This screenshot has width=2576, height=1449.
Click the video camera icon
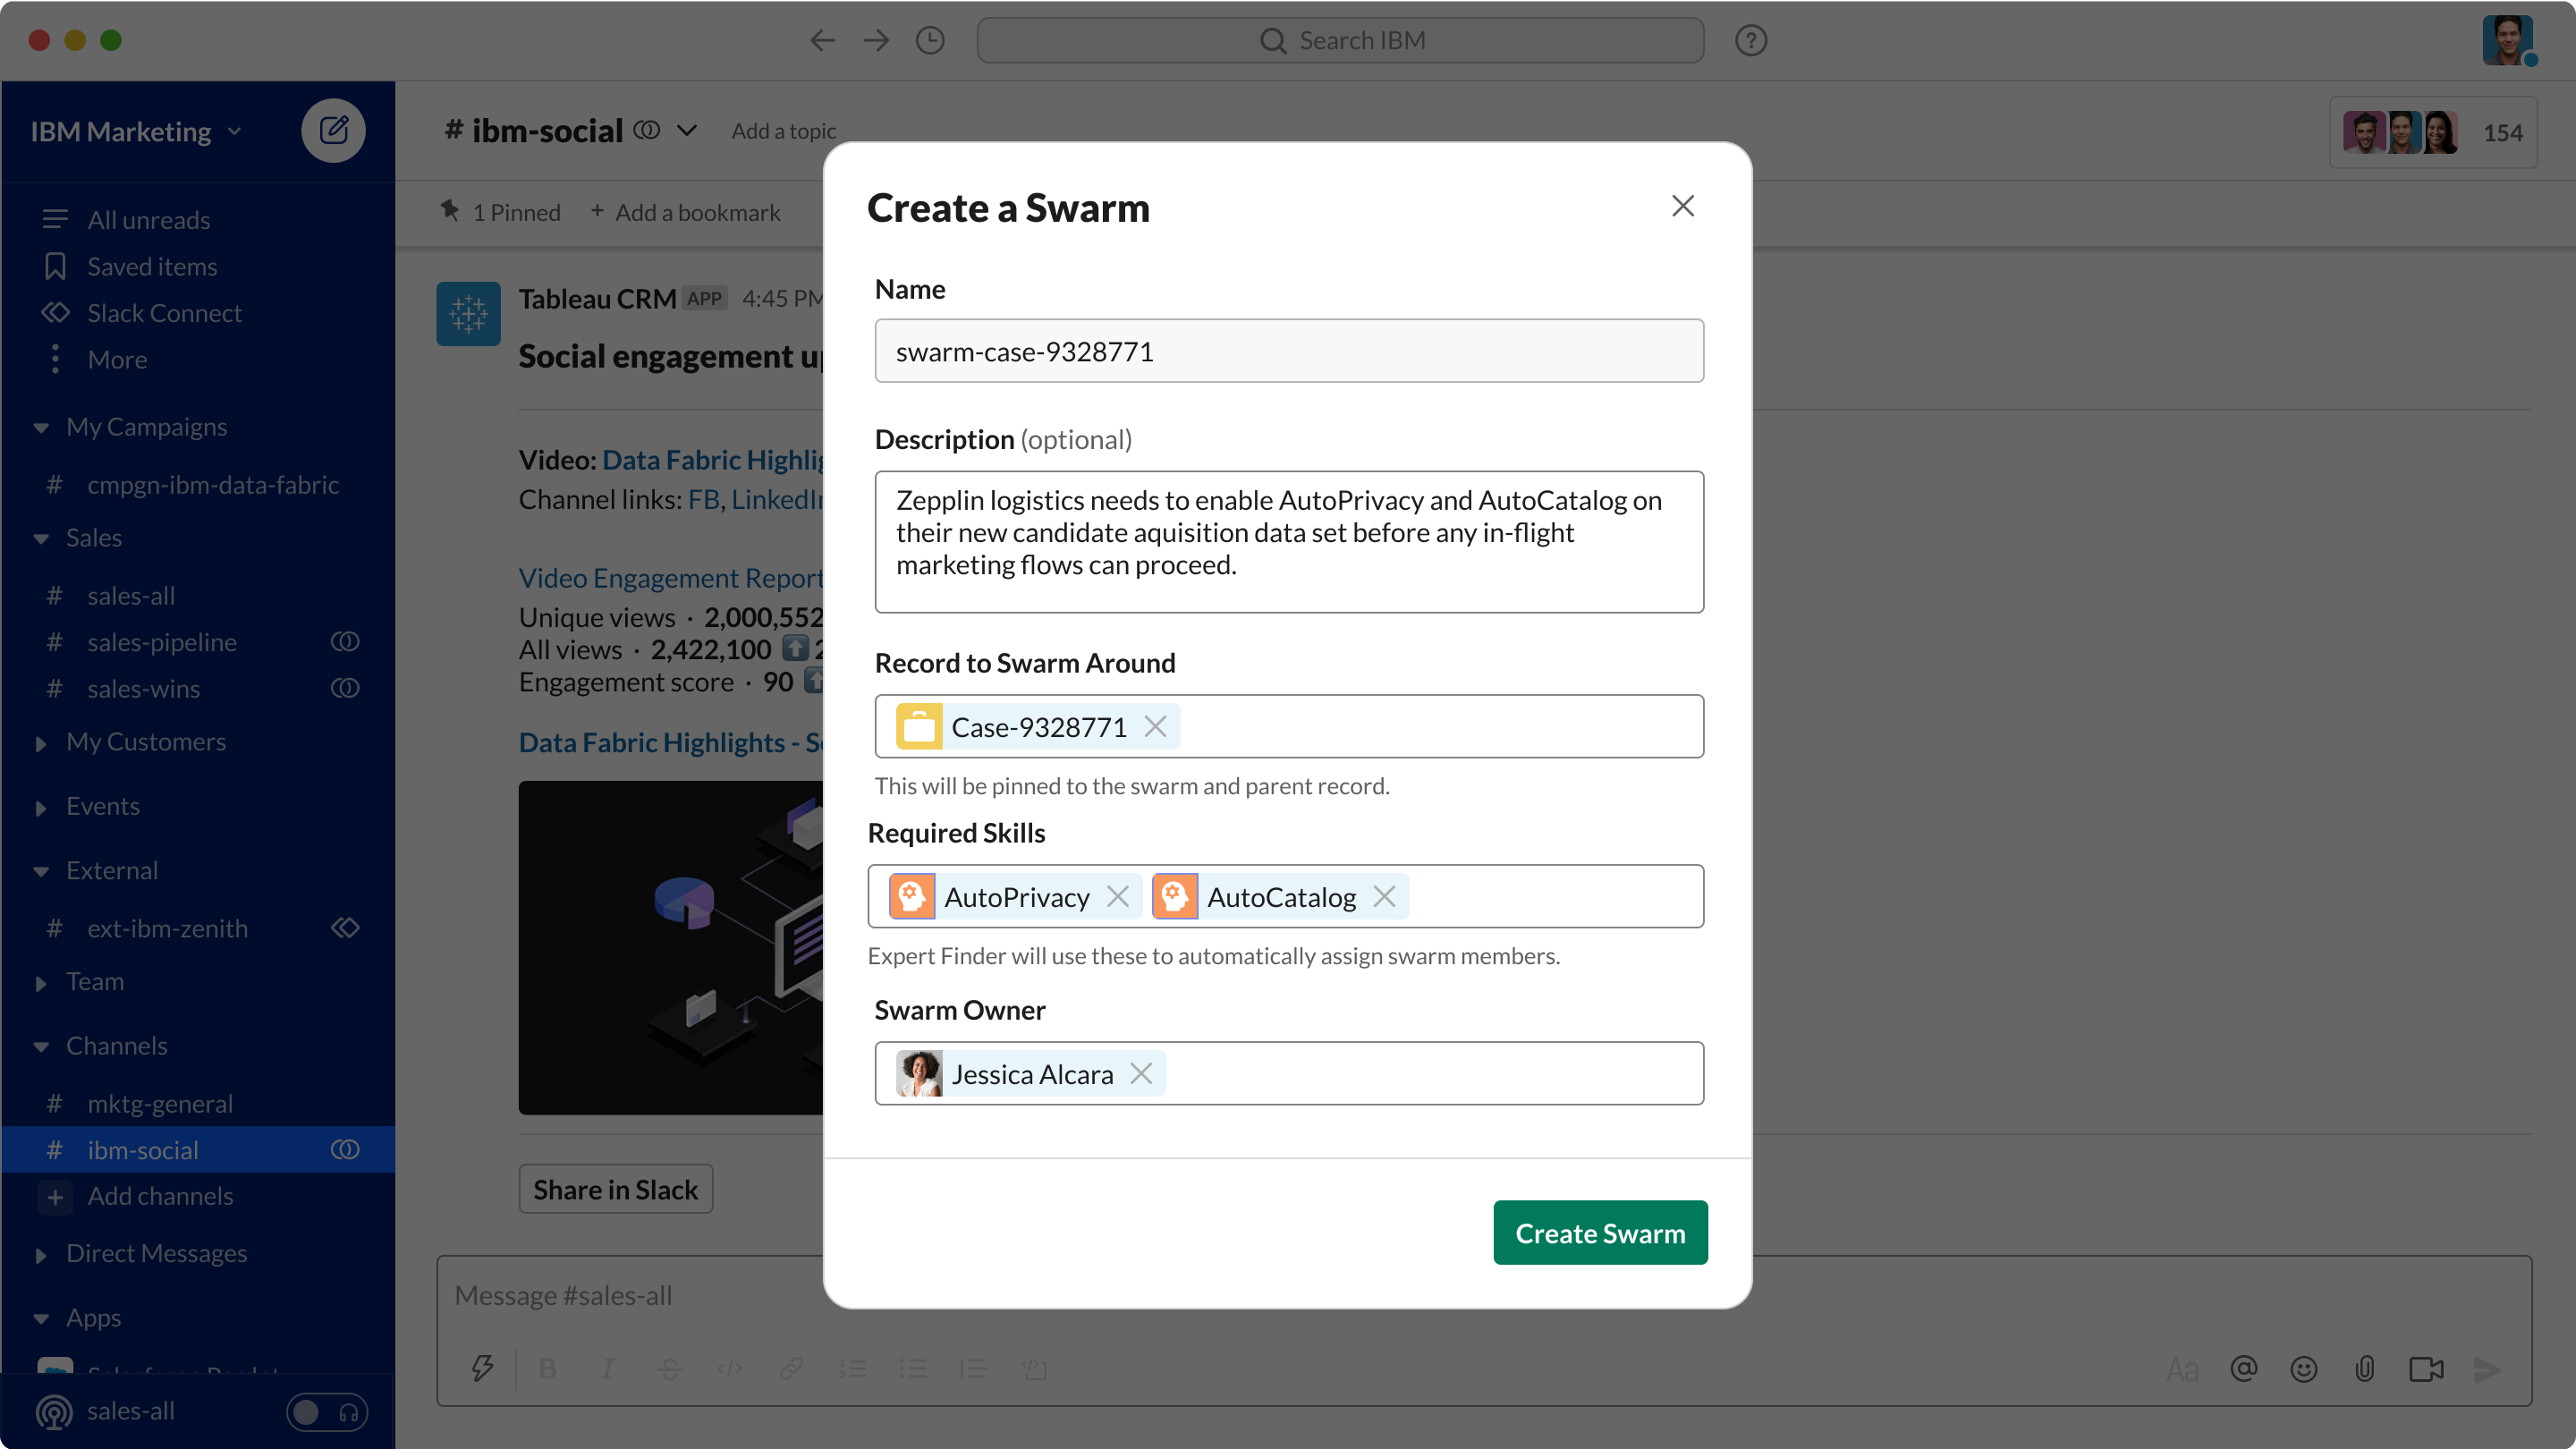(x=2425, y=1368)
